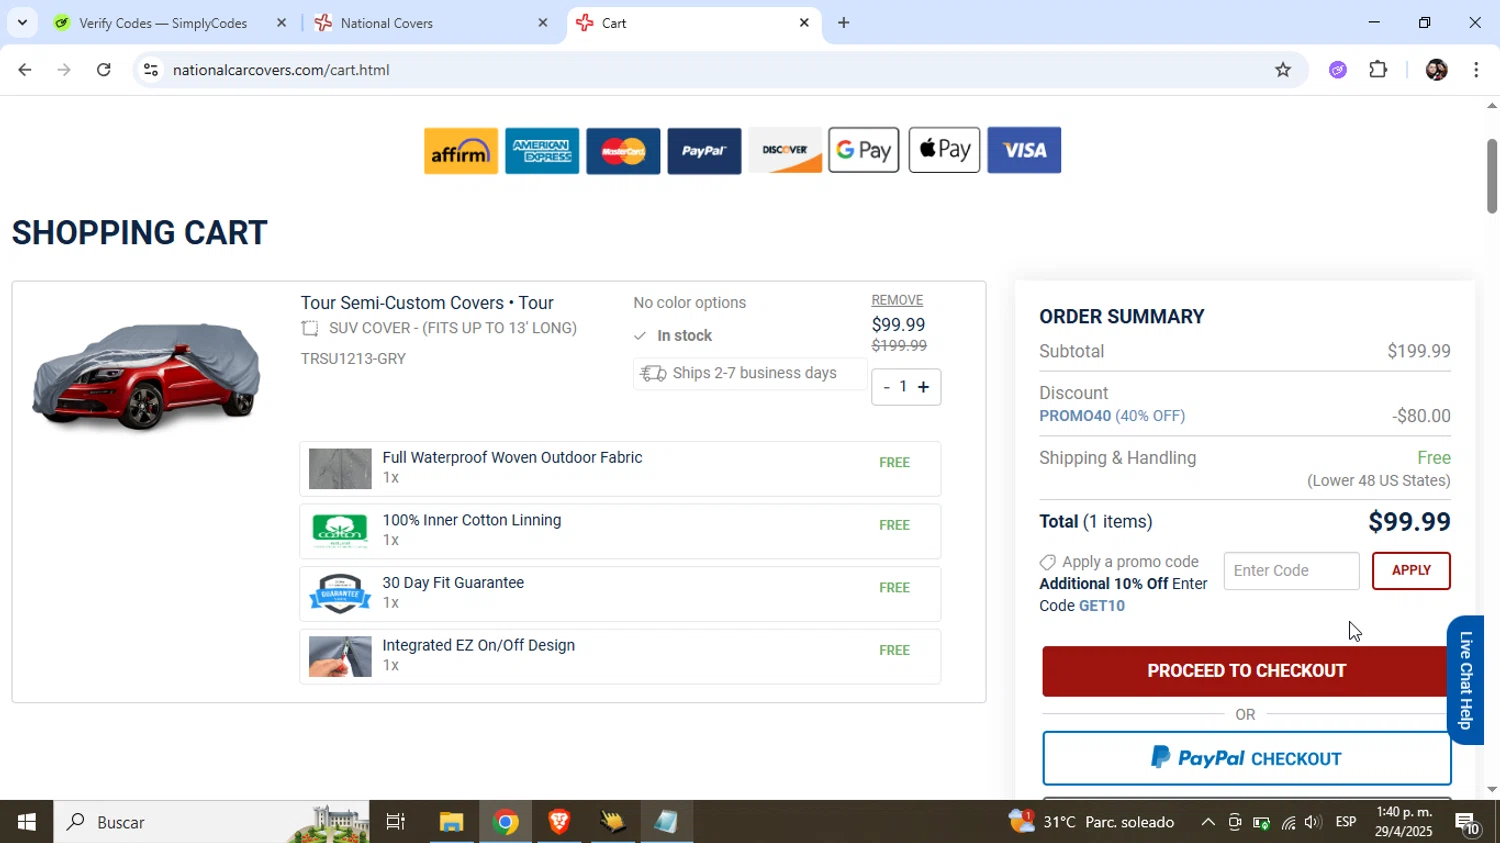This screenshot has height=843, width=1500.
Task: Click Integrated EZ On/Off Design thumbnail
Action: click(x=340, y=657)
